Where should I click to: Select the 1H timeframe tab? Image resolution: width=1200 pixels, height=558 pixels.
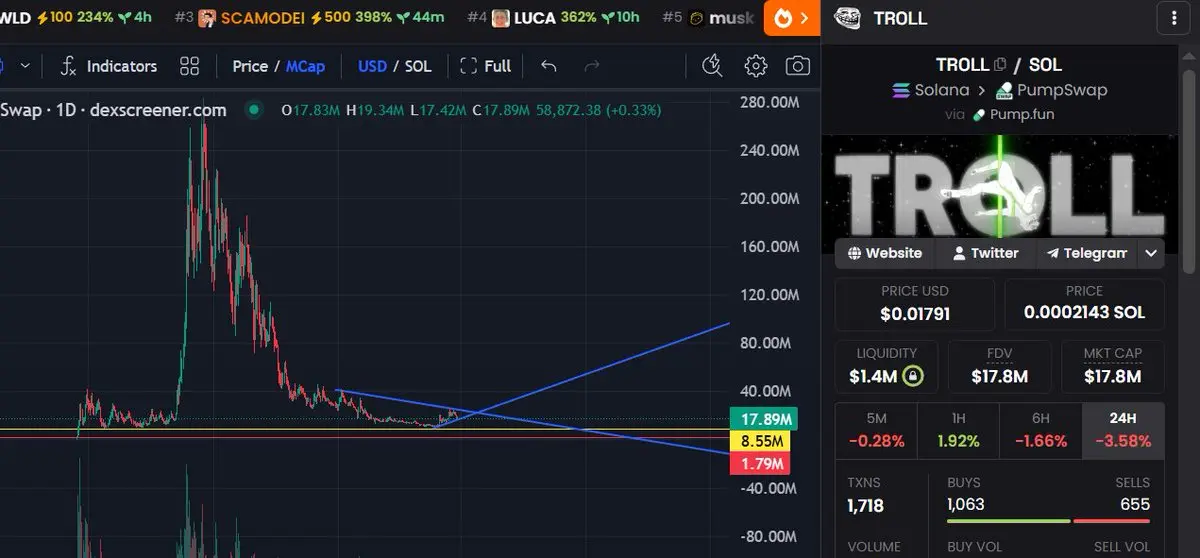[958, 430]
